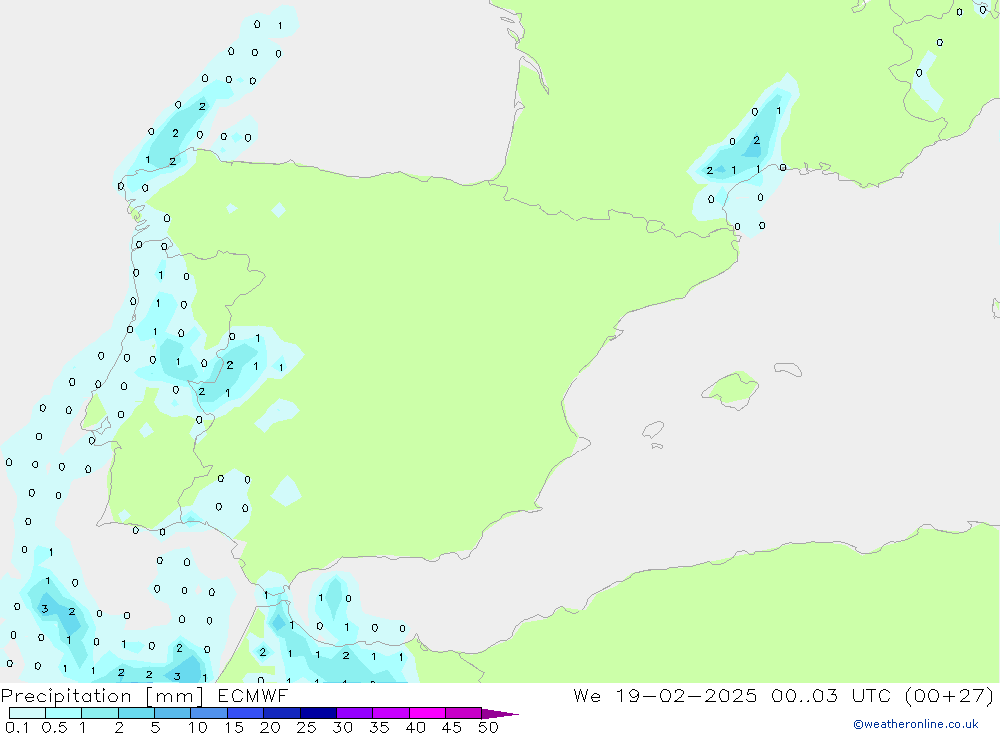This screenshot has height=733, width=1000.
Task: Select the 0.5–1 mm legend swatch
Action: click(63, 713)
